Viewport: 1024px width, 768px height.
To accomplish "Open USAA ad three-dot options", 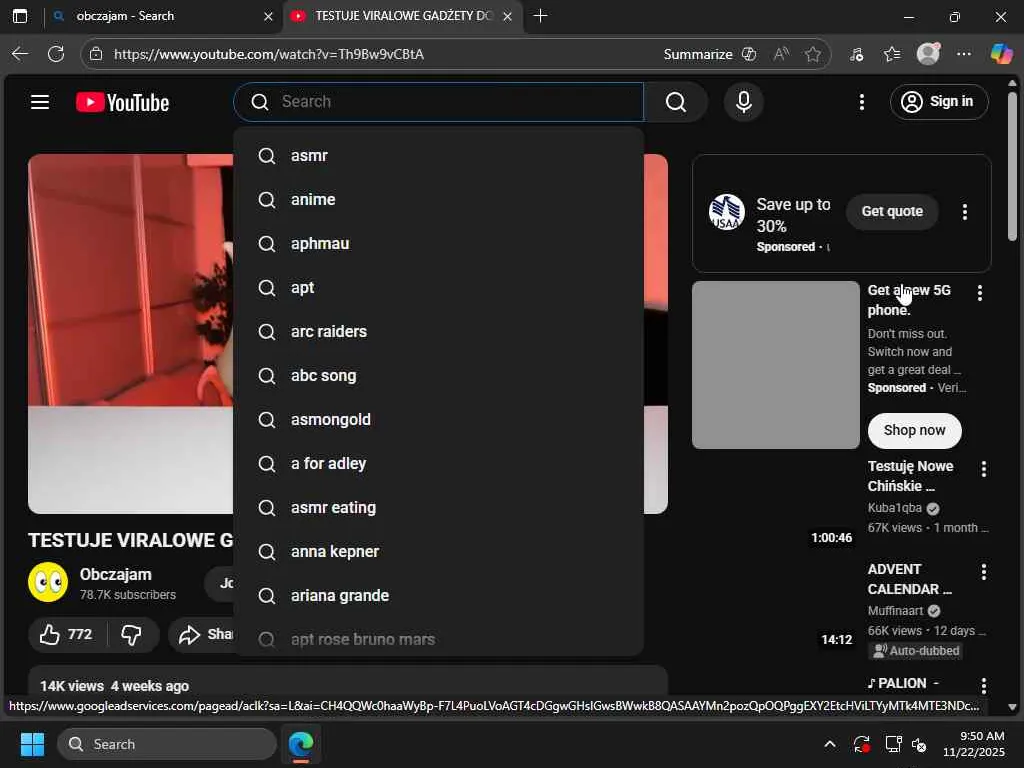I will [x=965, y=212].
